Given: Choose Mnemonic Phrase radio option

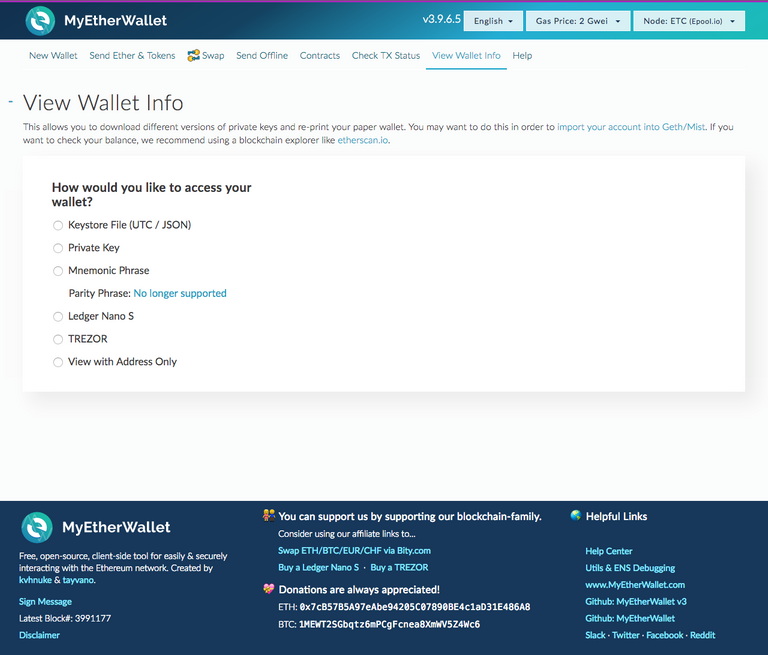Looking at the screenshot, I should [58, 271].
